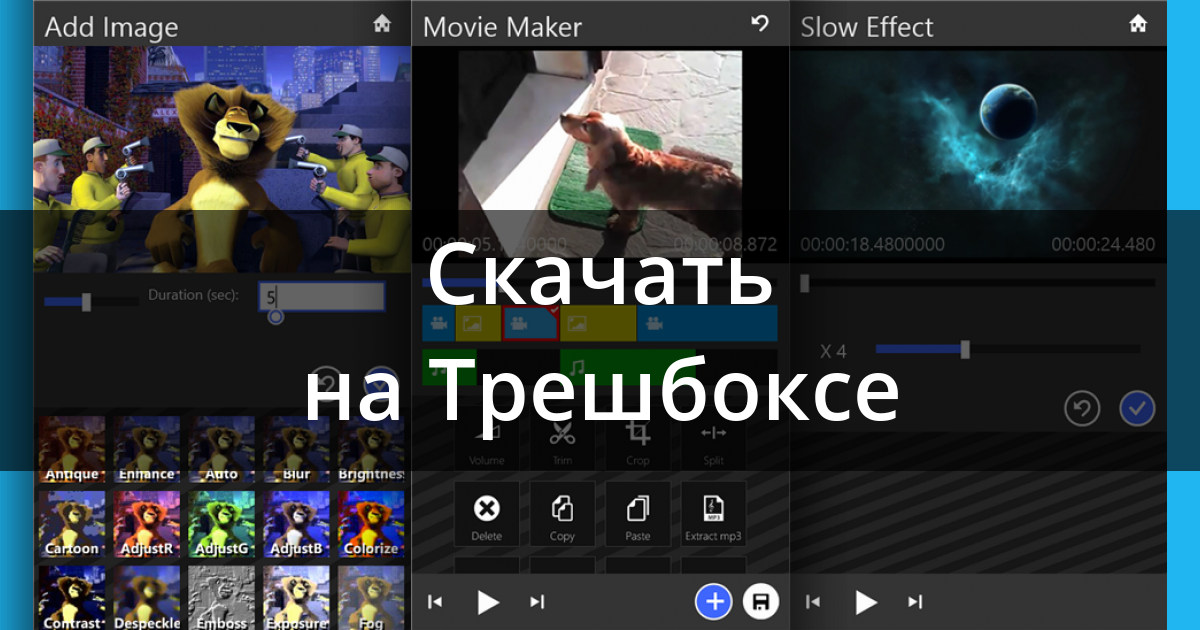1200x630 pixels.
Task: Choose the Split clip tool
Action: coord(713,440)
